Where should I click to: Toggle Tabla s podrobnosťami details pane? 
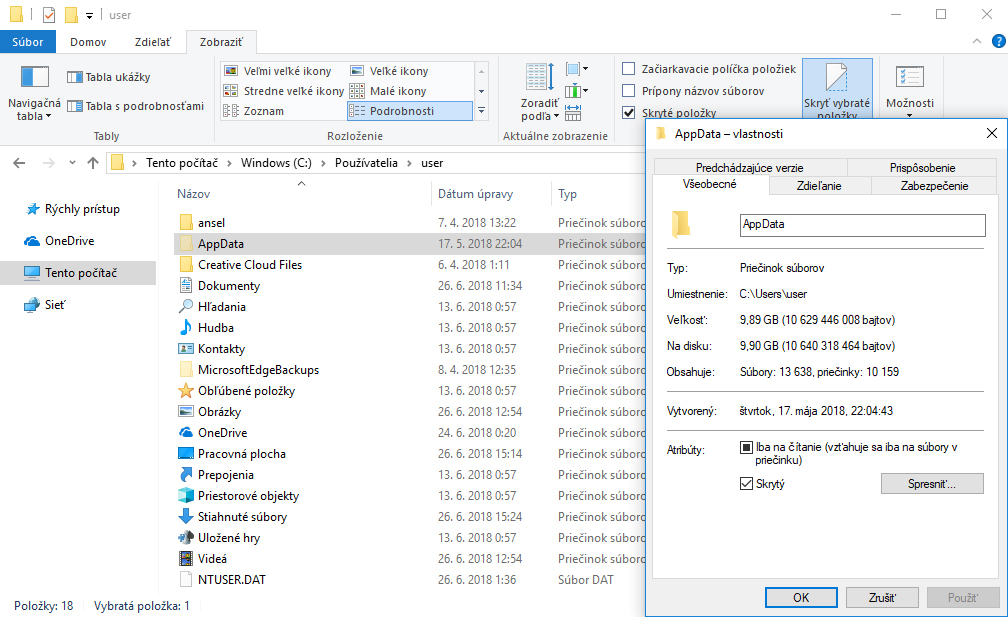point(136,106)
